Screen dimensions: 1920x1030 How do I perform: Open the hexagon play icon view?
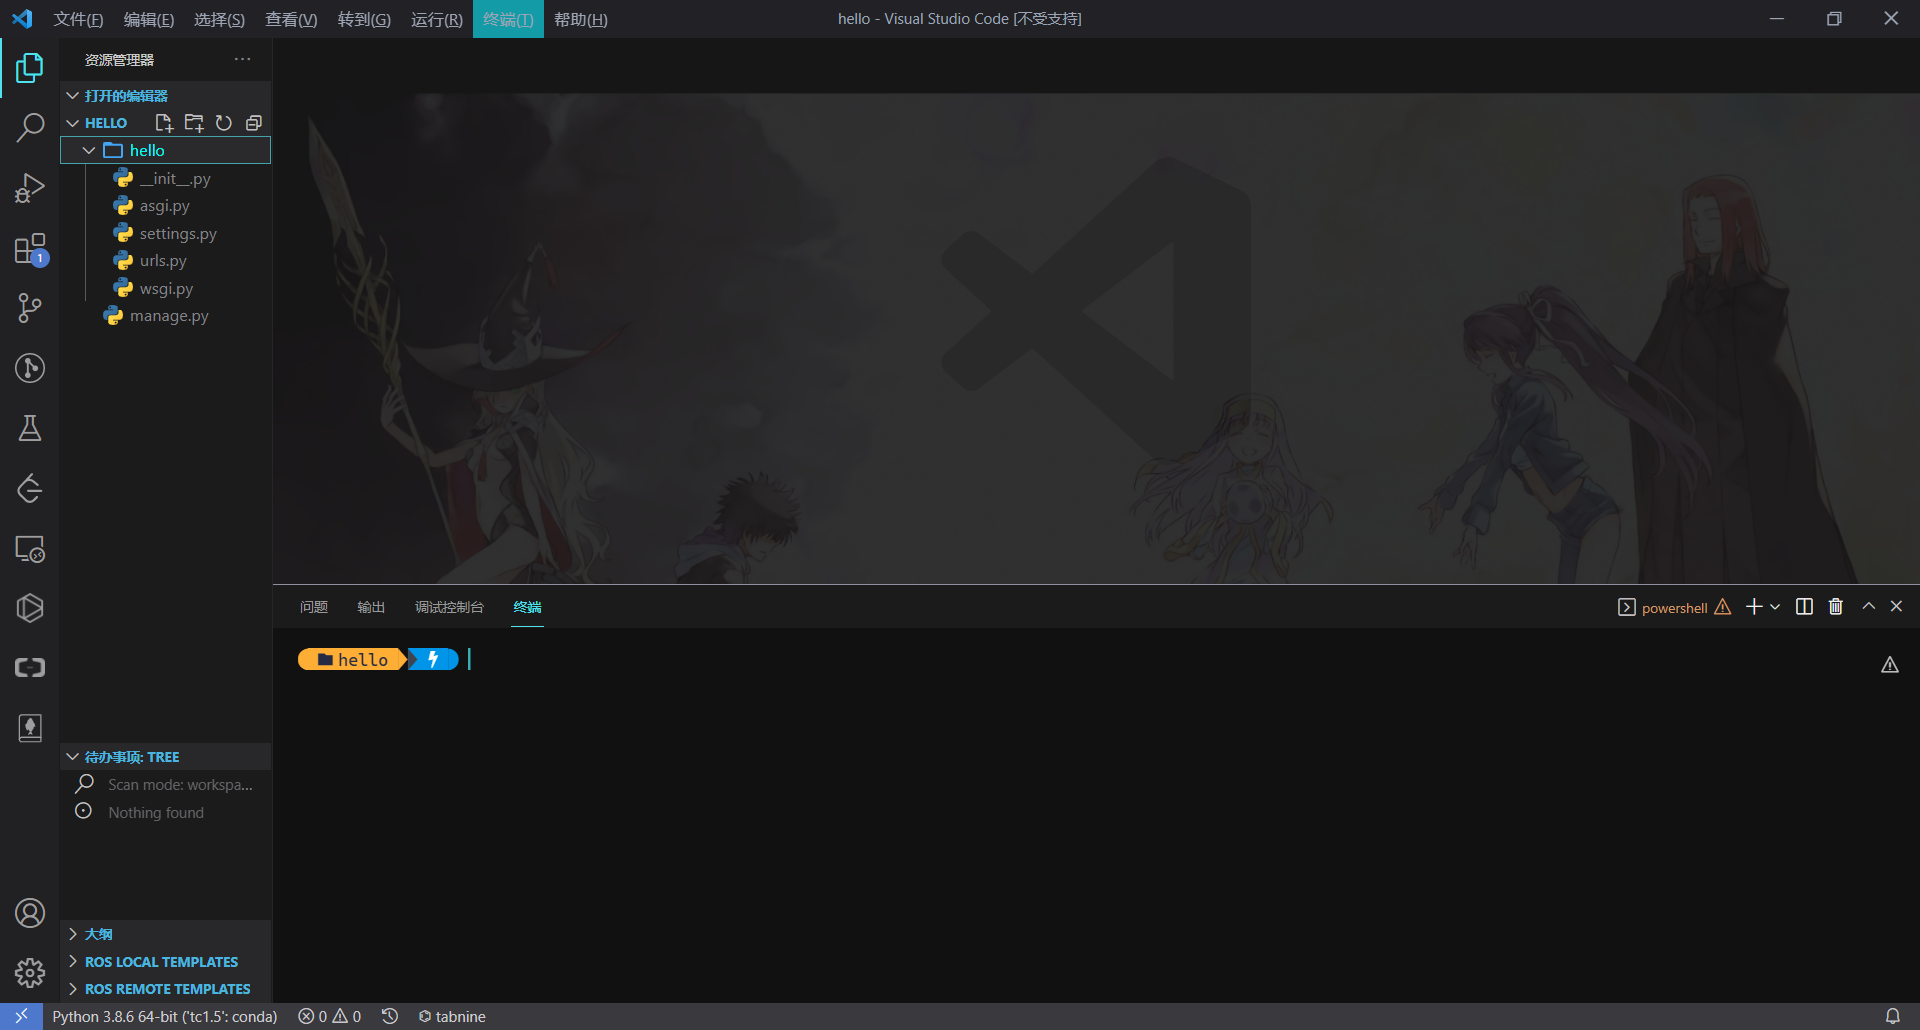coord(30,608)
